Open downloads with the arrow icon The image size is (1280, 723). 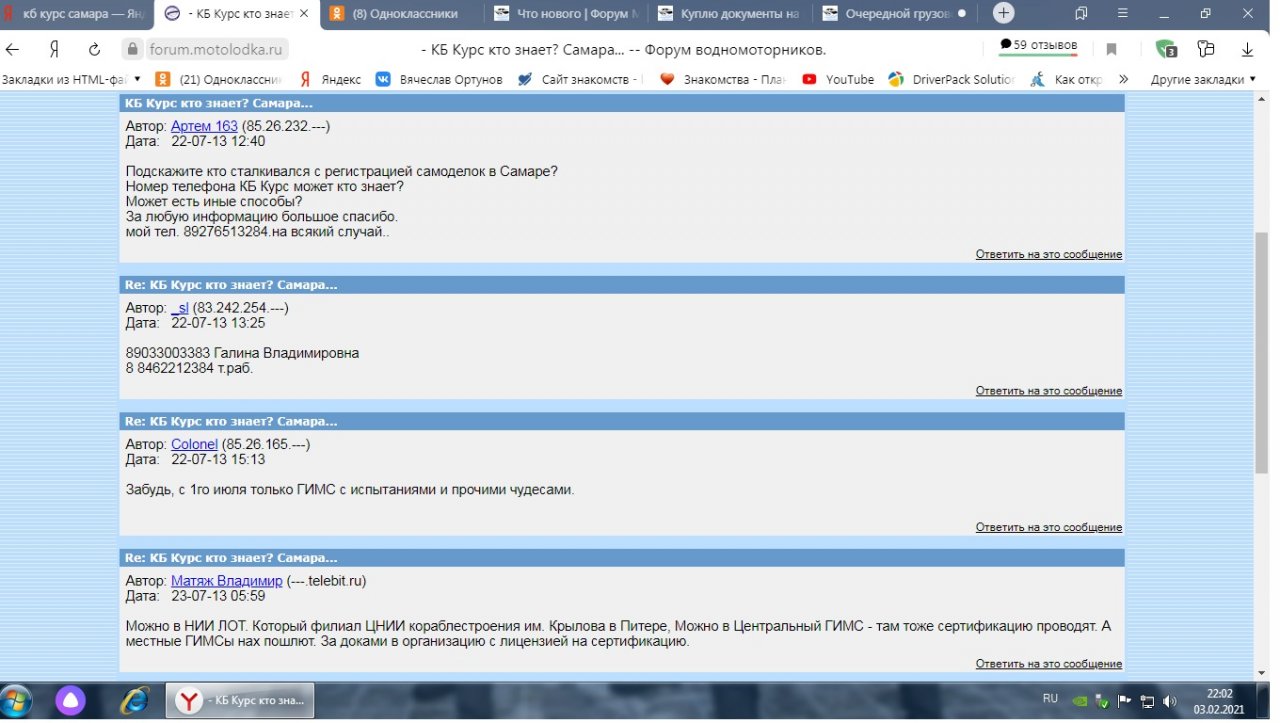click(1247, 49)
